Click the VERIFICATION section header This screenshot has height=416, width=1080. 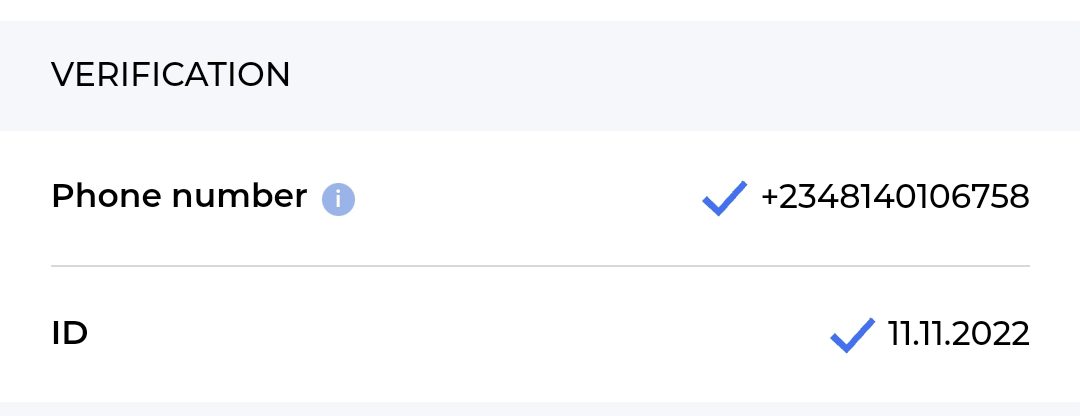171,75
